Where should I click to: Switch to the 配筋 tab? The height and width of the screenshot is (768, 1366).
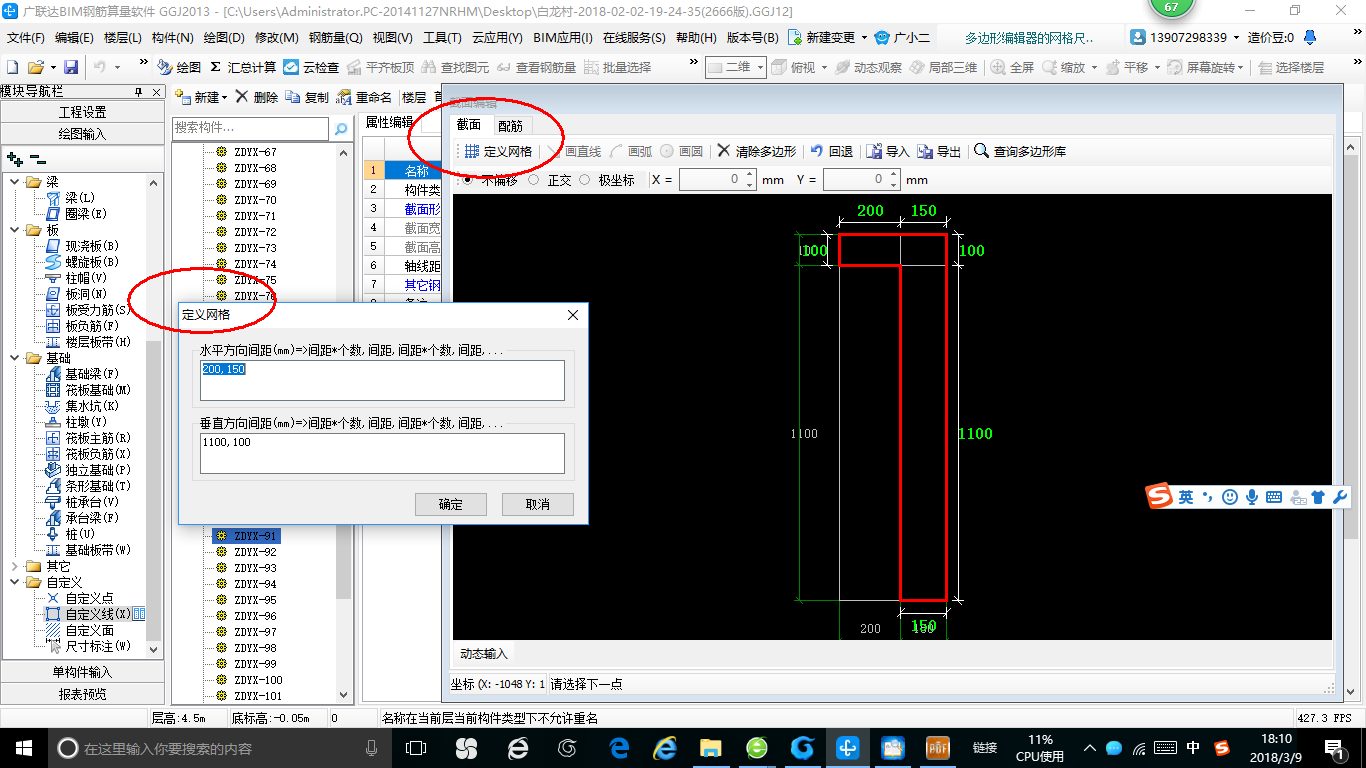(510, 126)
